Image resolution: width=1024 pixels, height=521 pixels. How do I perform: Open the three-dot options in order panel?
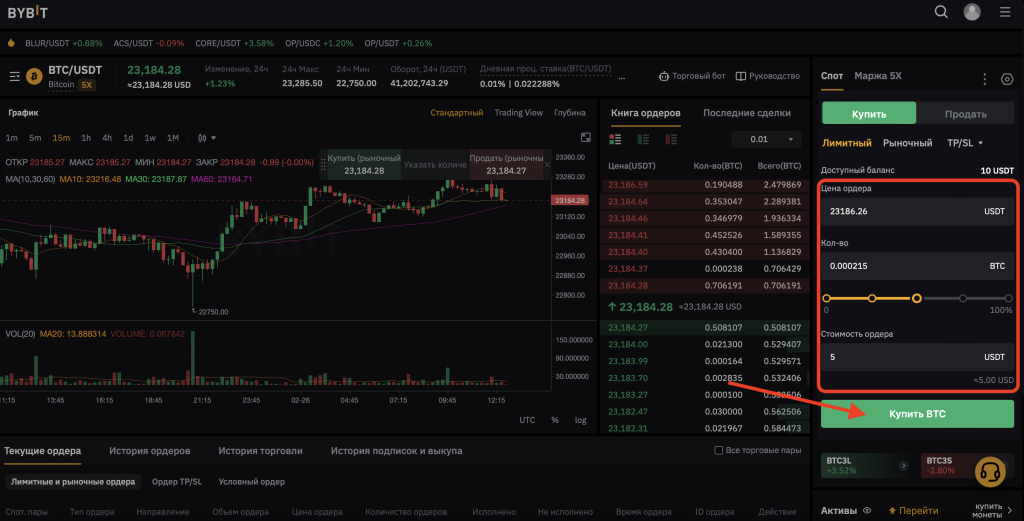[x=985, y=79]
